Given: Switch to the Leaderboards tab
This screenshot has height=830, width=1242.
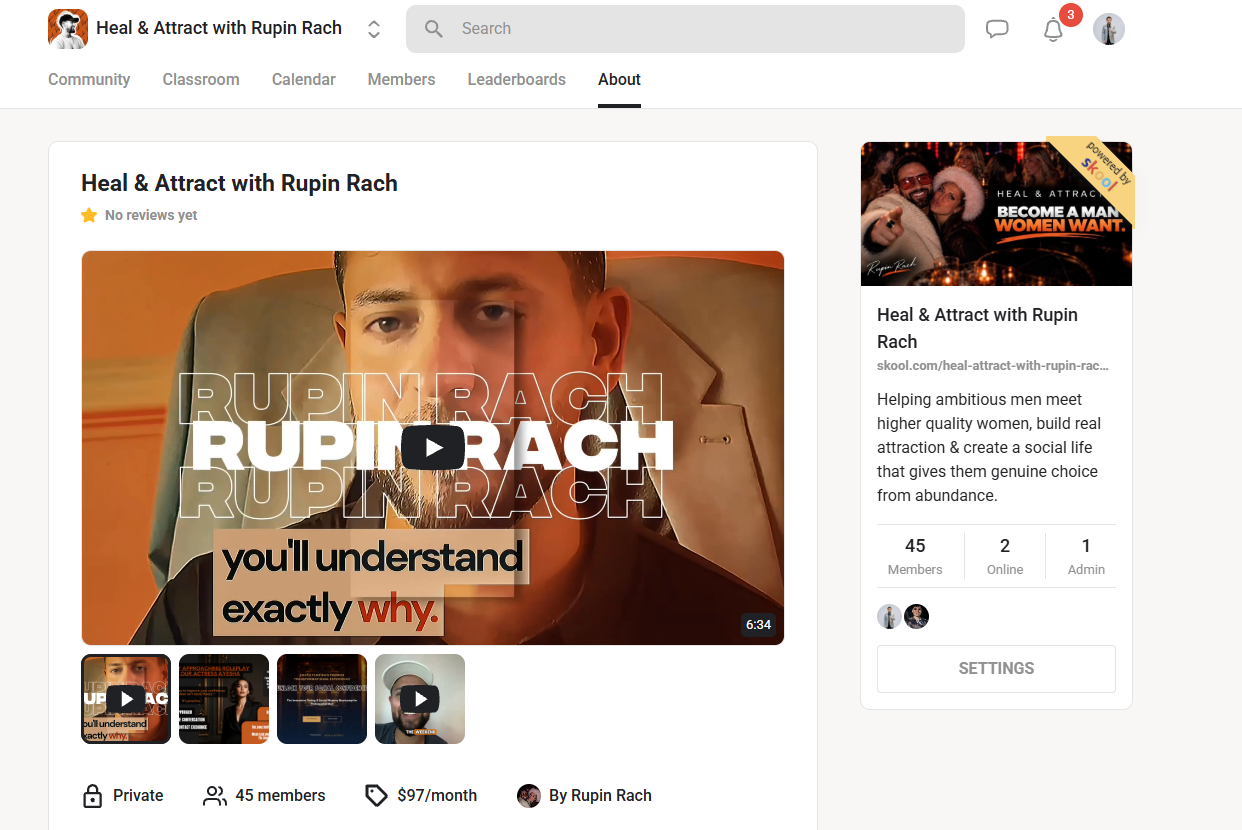Looking at the screenshot, I should 517,80.
